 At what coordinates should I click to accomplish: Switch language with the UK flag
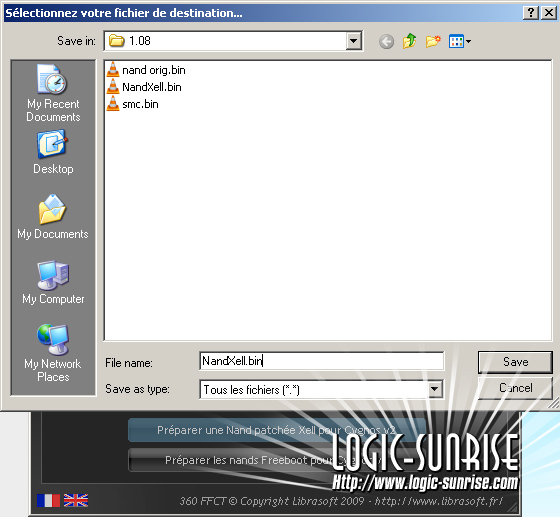tap(76, 500)
